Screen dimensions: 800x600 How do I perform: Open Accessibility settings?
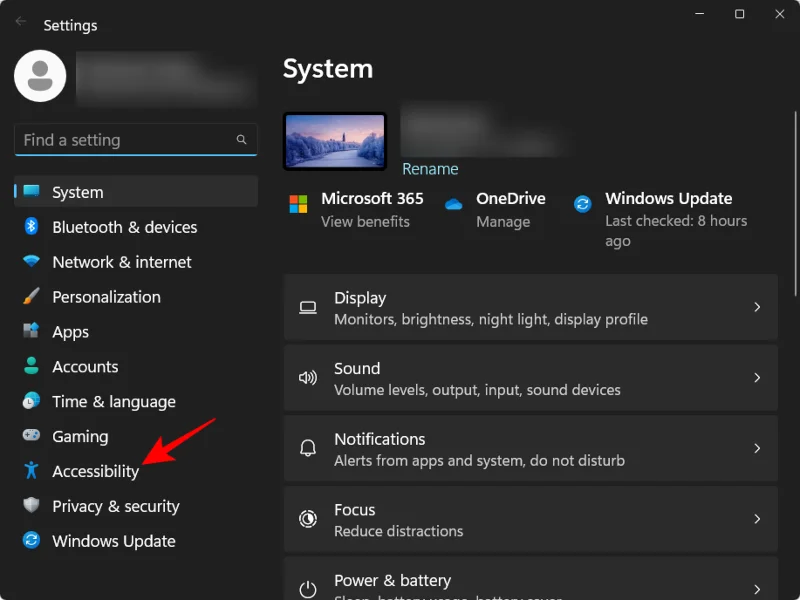click(136, 471)
